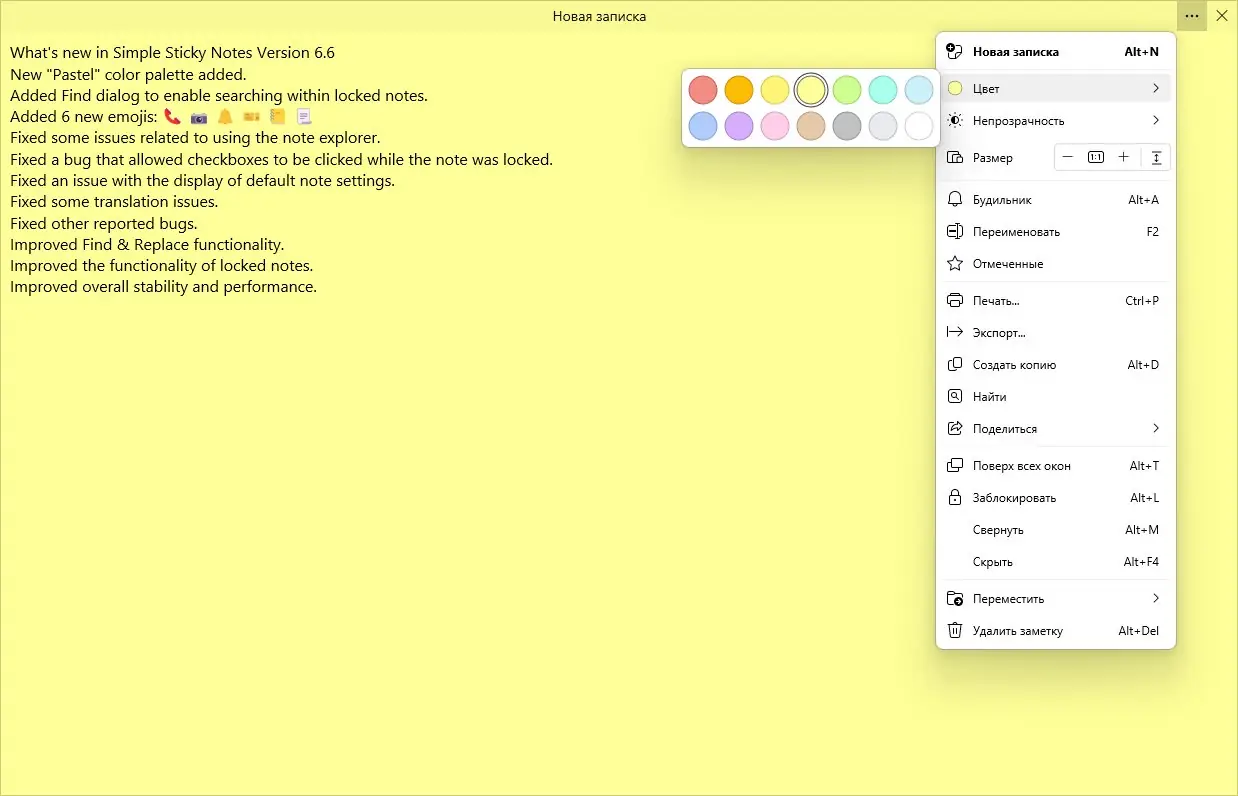The height and width of the screenshot is (796, 1238).
Task: Click the line "Fixed a bug that allowed checkboxes"
Action: 281,160
